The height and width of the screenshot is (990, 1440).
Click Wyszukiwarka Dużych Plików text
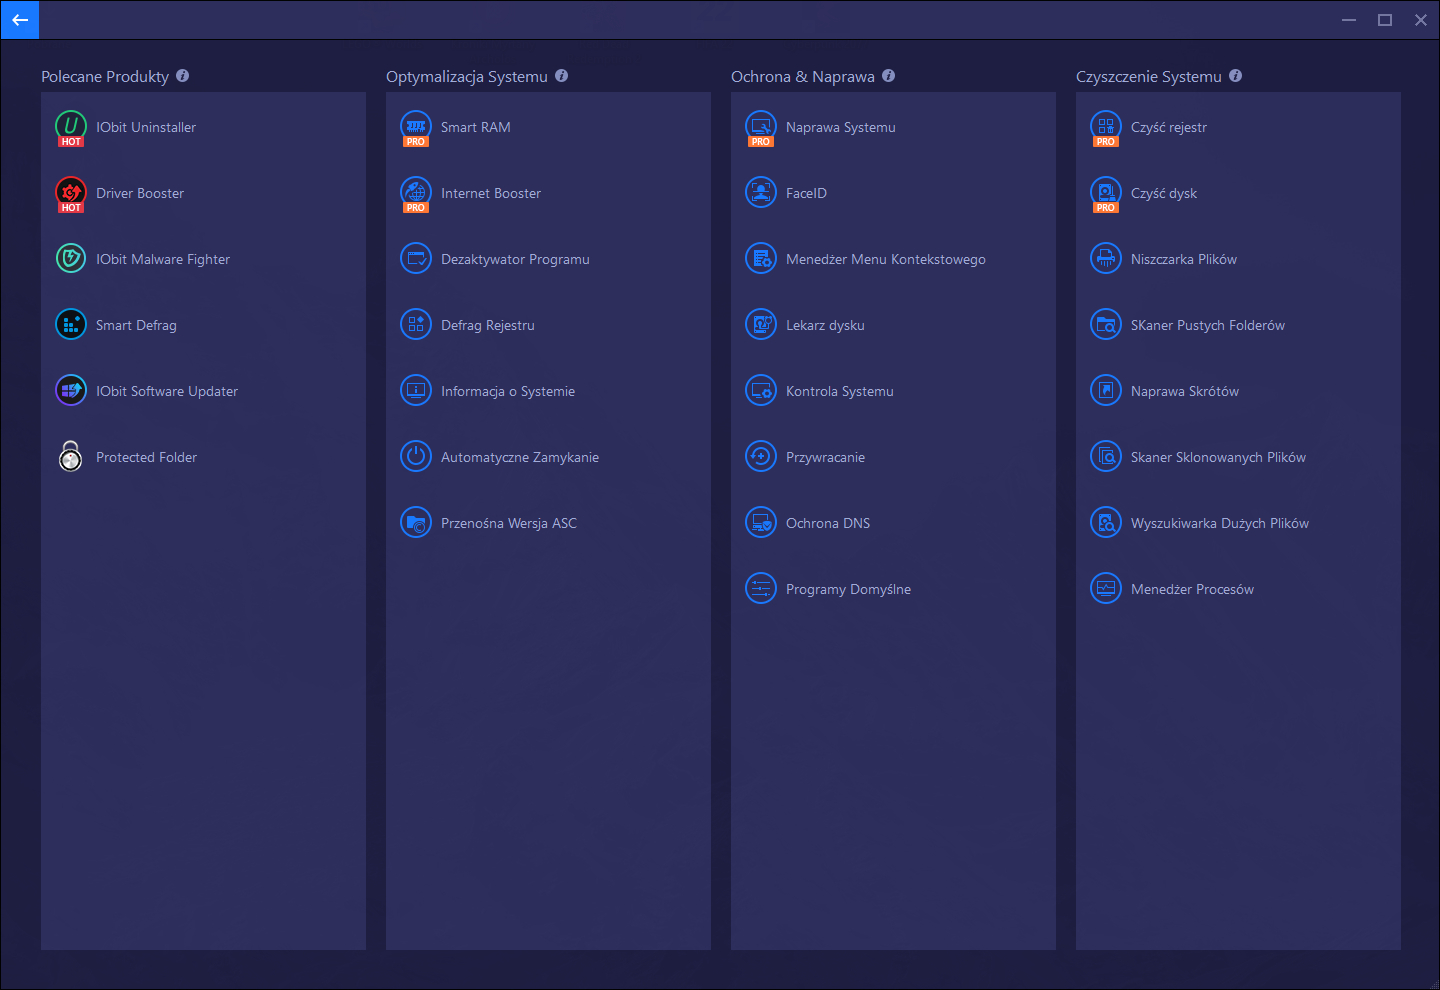[x=1220, y=523]
